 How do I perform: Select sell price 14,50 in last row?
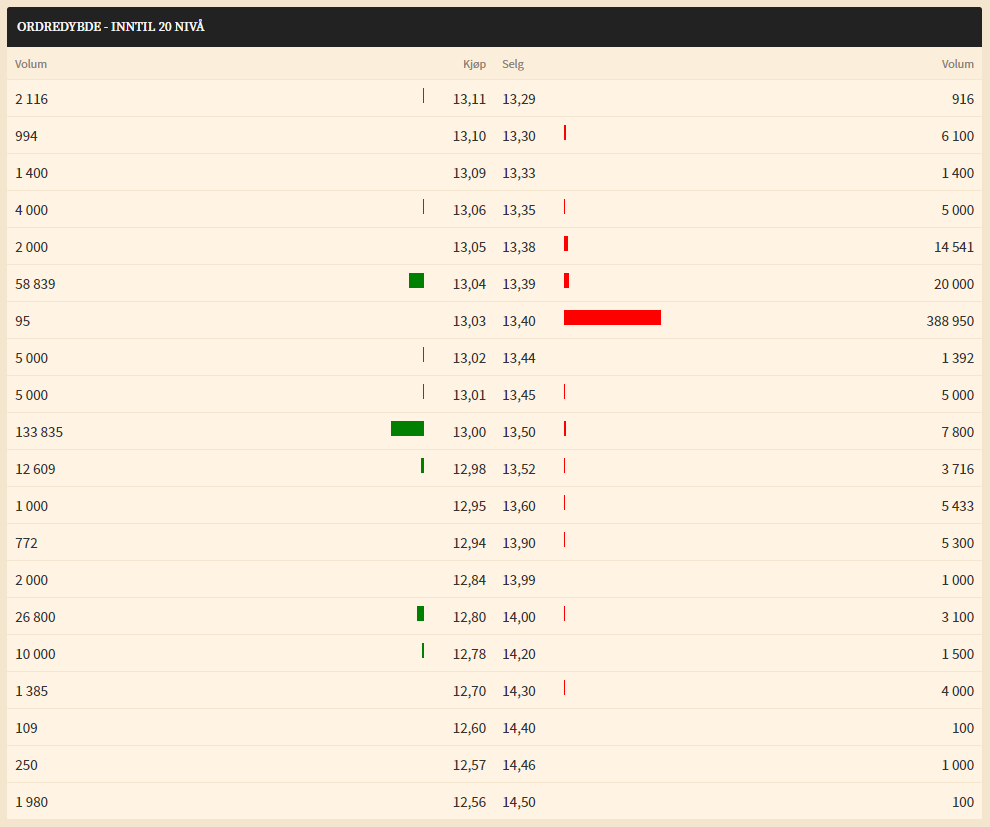point(519,802)
